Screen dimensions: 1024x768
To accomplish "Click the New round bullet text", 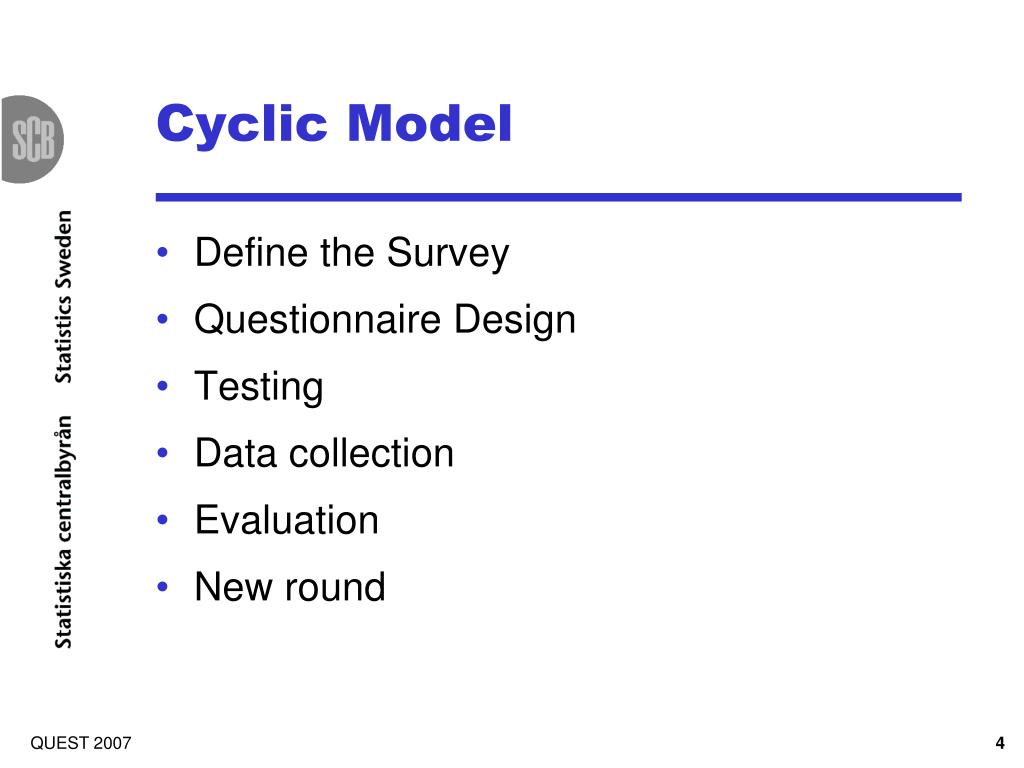I will point(290,586).
